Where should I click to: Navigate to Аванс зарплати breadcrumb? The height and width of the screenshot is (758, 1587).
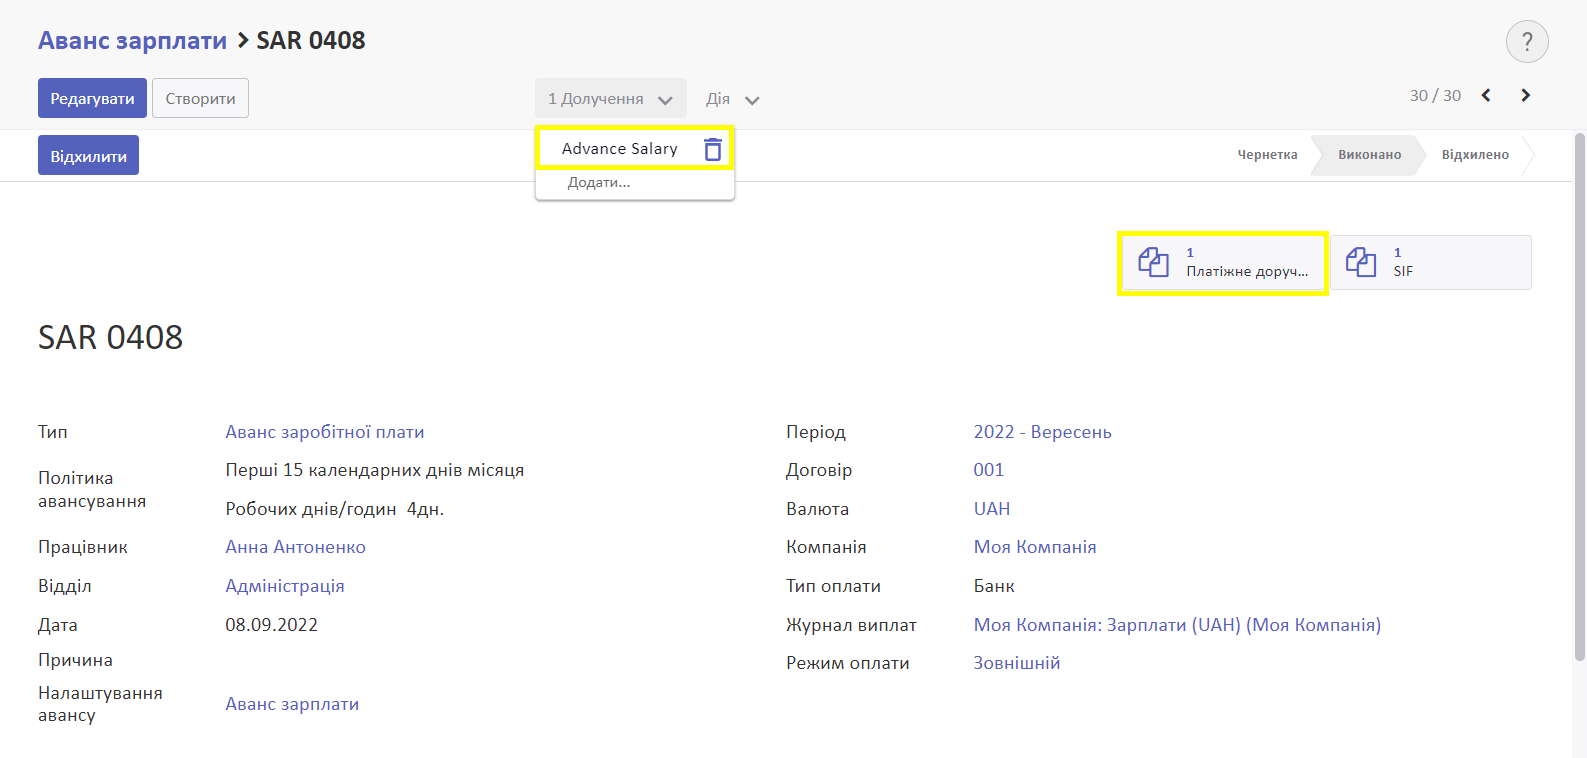[132, 41]
